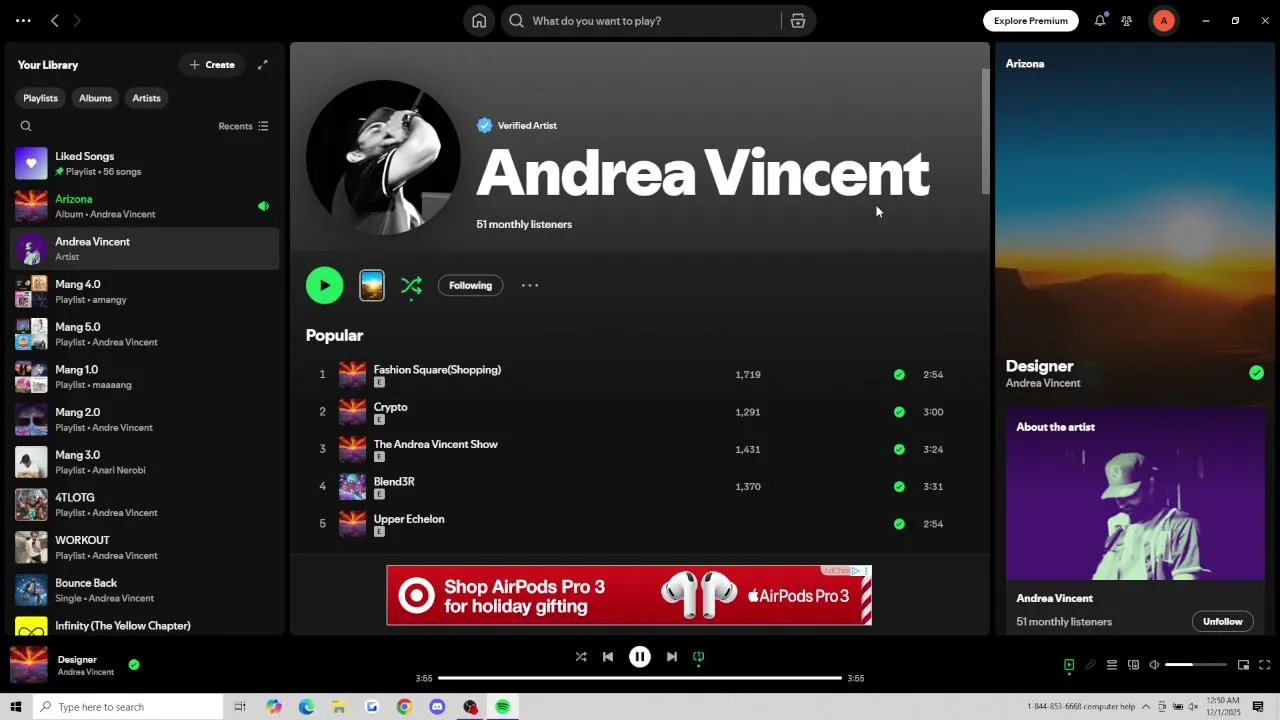
Task: Open the Miniplayer icon
Action: (x=1243, y=665)
